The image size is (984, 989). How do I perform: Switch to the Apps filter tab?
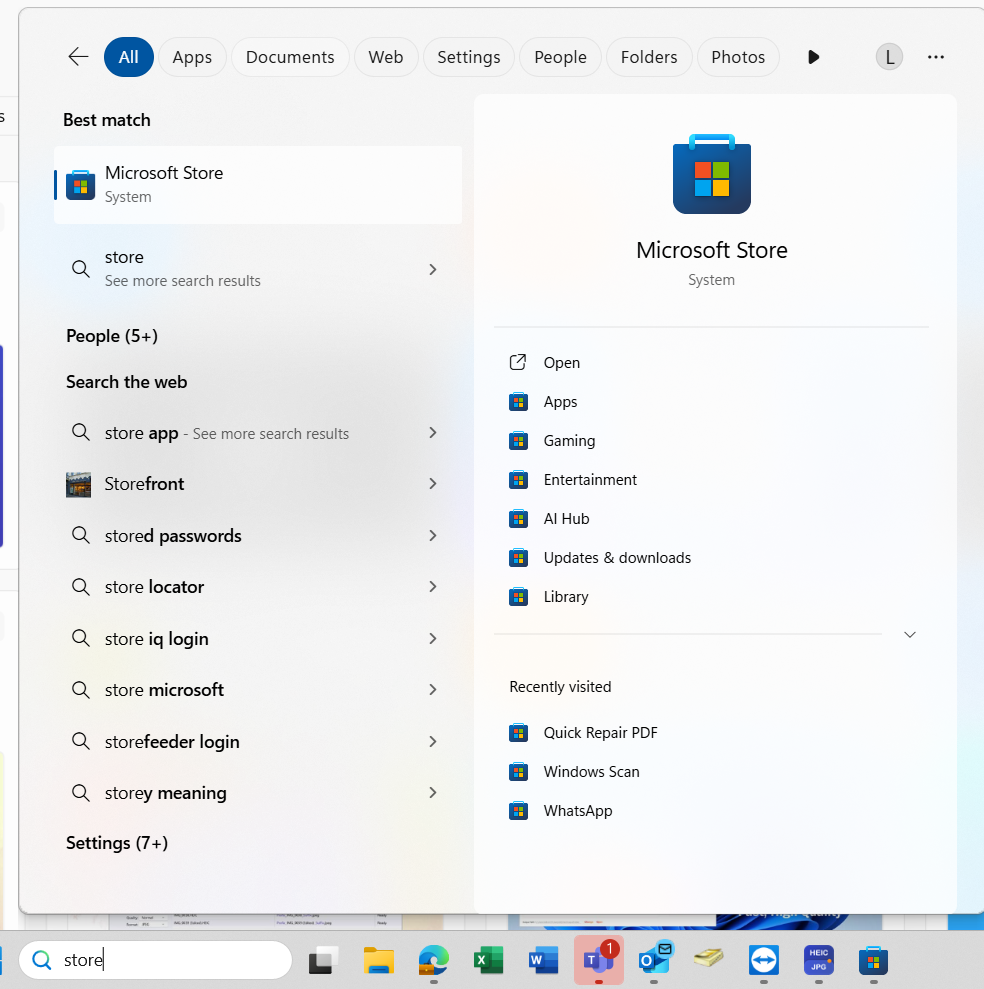pyautogui.click(x=192, y=57)
